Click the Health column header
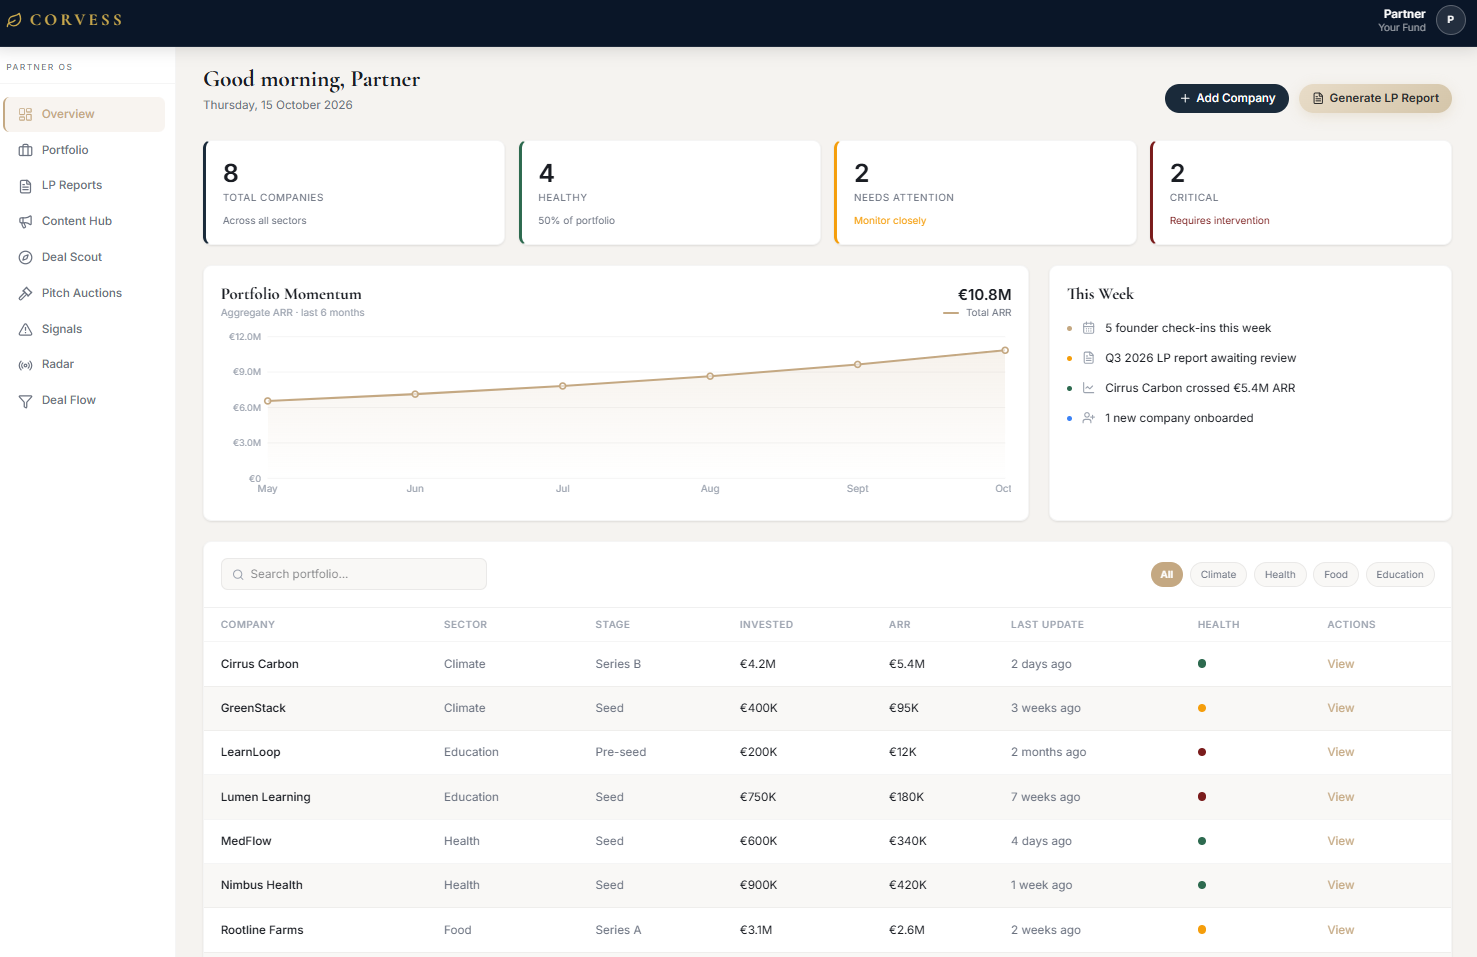This screenshot has width=1477, height=957. [1218, 625]
